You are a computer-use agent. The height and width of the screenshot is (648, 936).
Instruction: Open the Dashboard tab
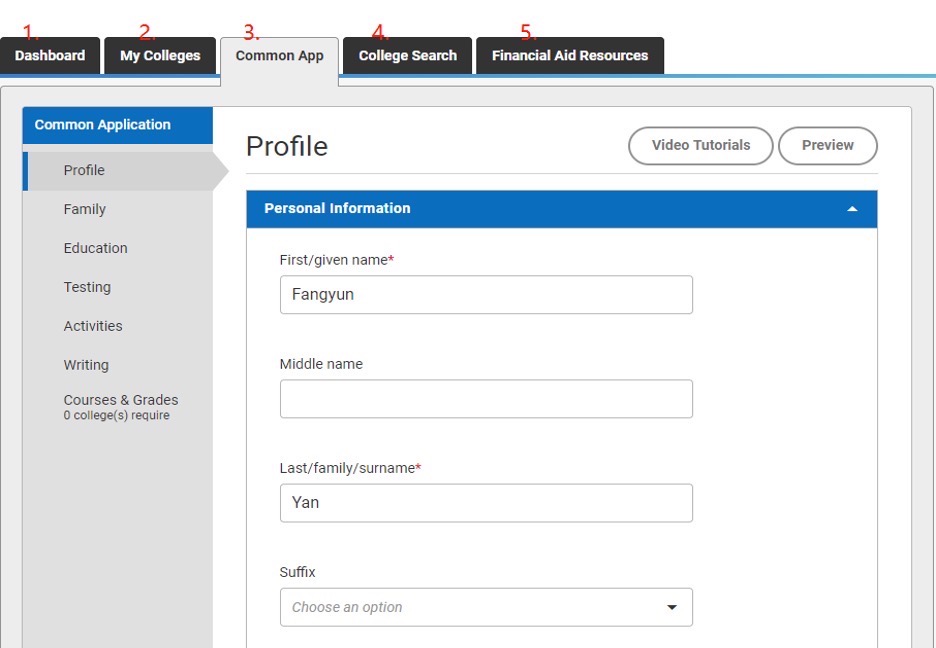(x=50, y=56)
